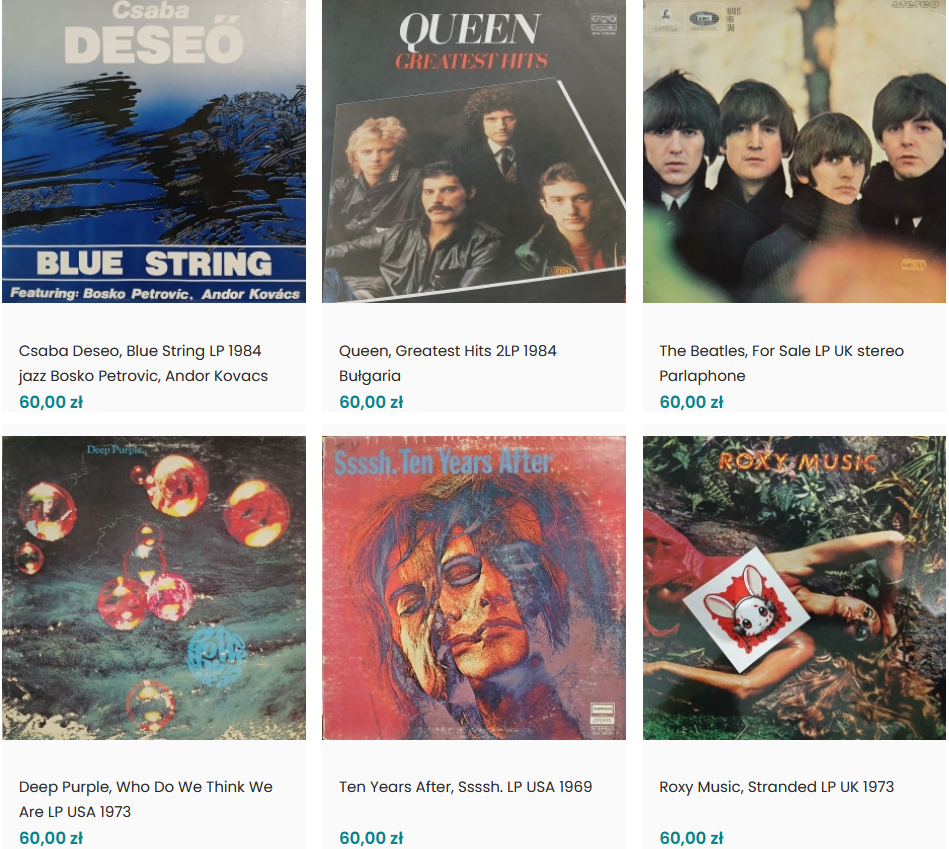Click the 60,00 zł price under Queen Greatest Hits
The width and height of the screenshot is (949, 849).
coord(371,402)
